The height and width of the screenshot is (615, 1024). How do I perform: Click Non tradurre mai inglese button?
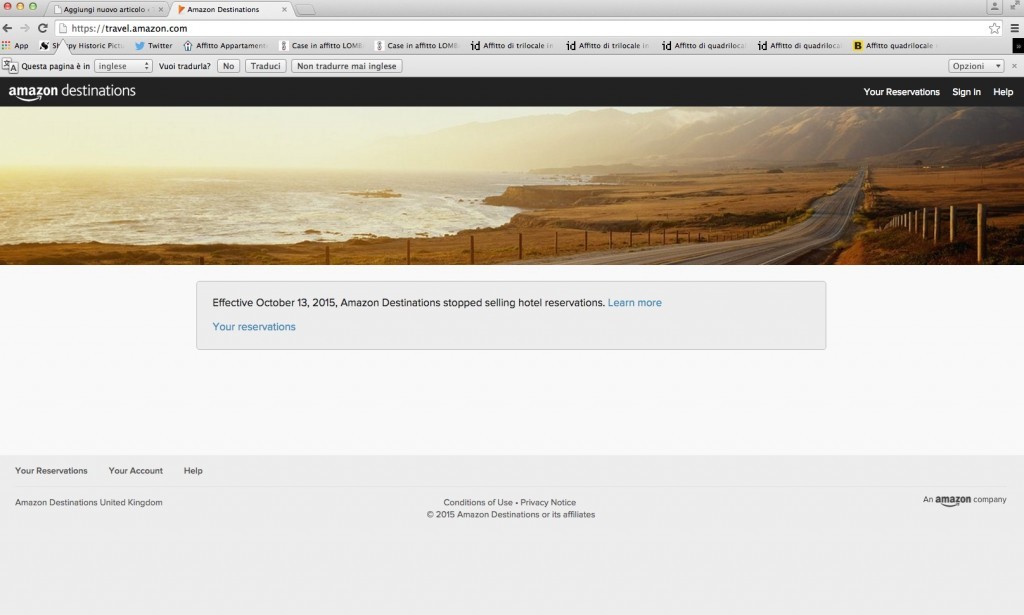[x=345, y=66]
